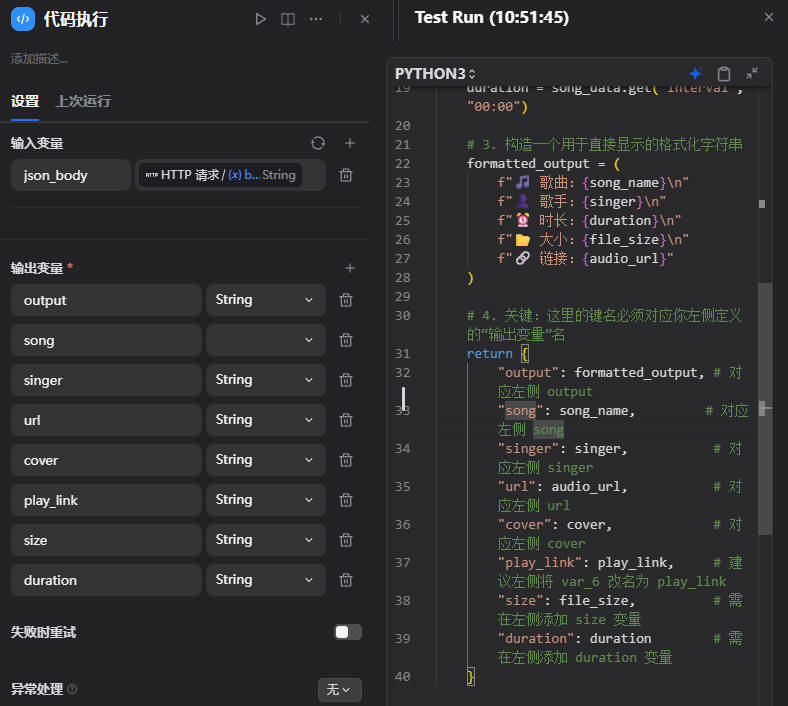Open the 异常处理 help icon
788x706 pixels.
[x=72, y=689]
